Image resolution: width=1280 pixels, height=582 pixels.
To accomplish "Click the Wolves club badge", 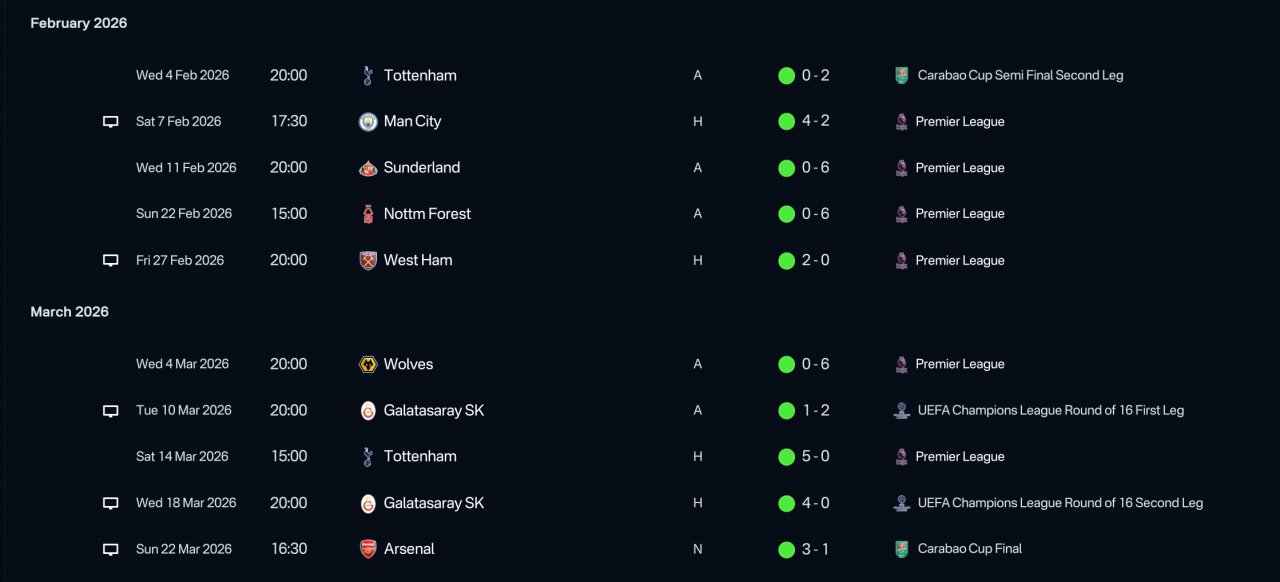I will (x=368, y=364).
